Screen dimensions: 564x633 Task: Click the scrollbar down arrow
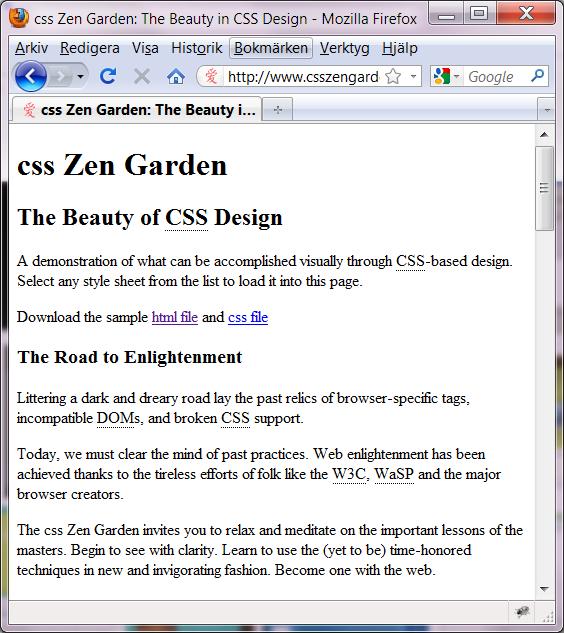[544, 589]
